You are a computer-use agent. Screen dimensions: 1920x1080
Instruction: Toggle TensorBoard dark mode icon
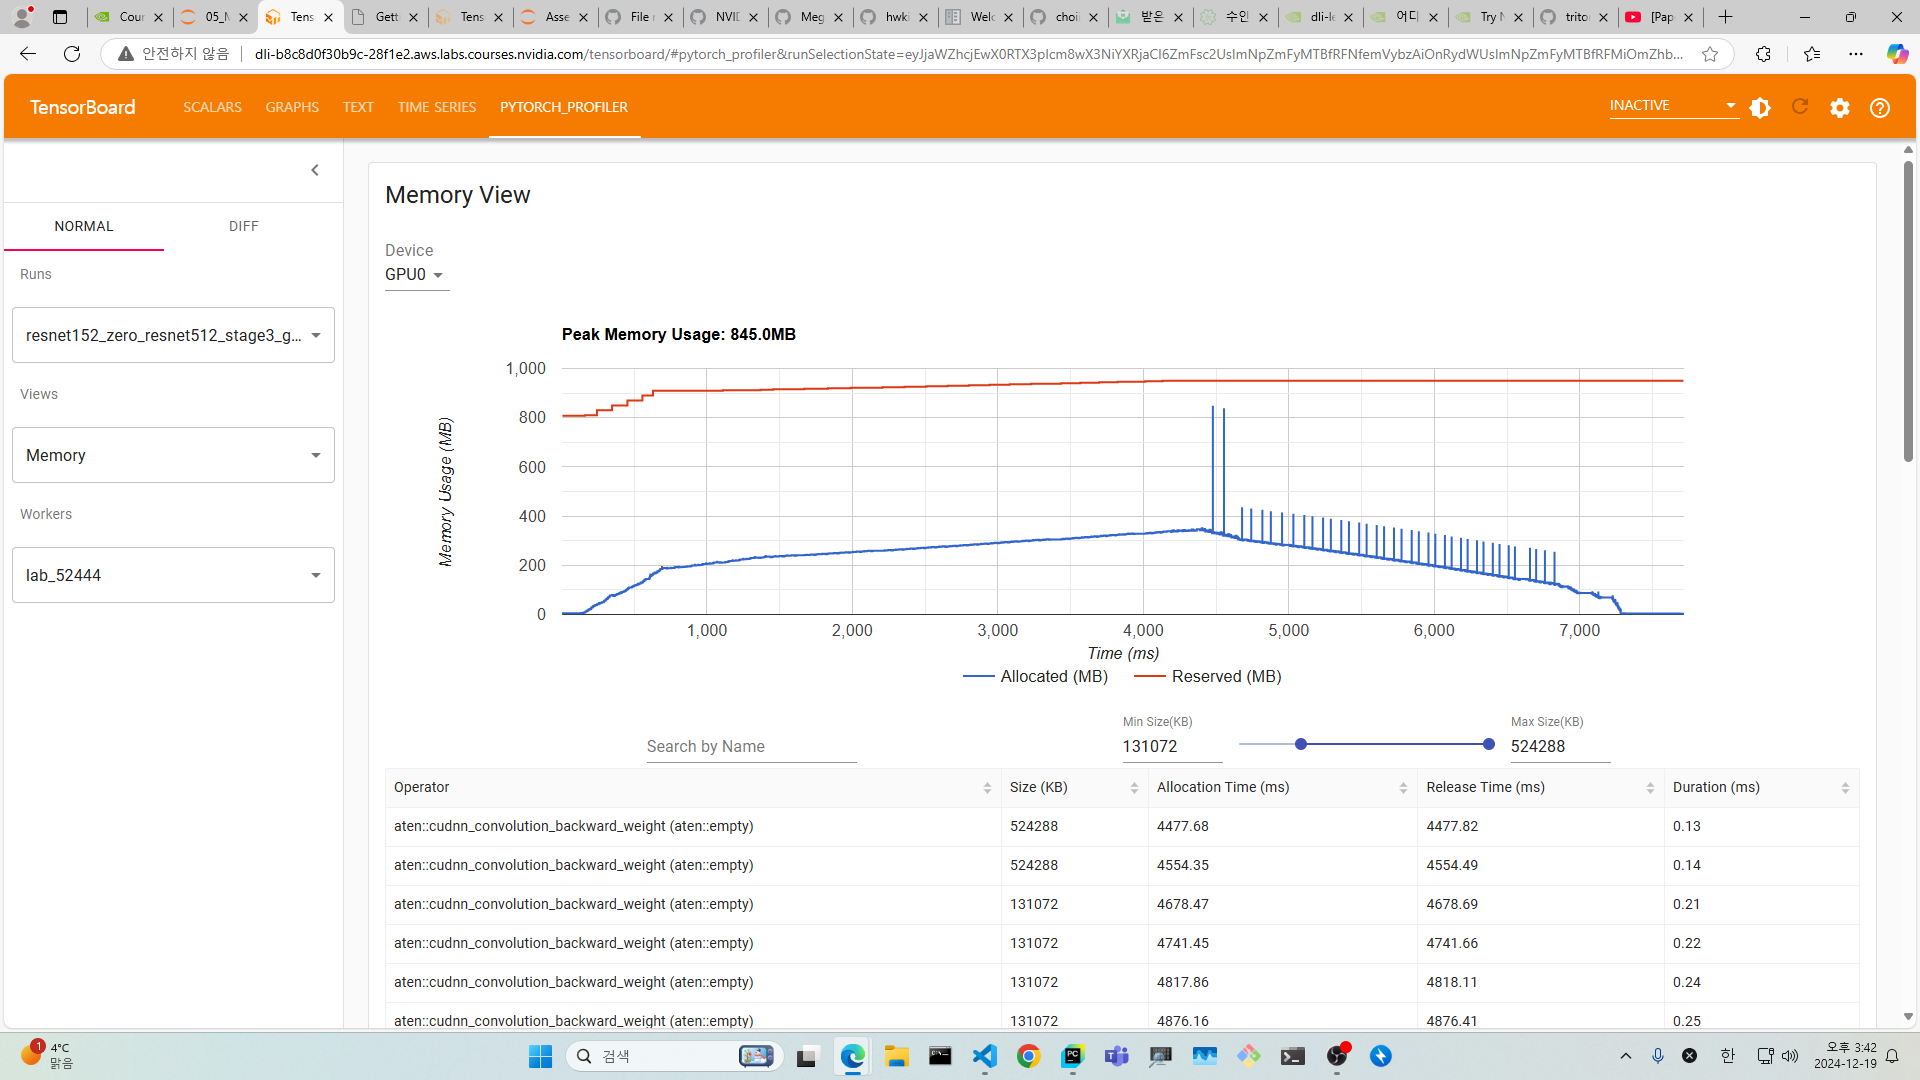tap(1760, 108)
